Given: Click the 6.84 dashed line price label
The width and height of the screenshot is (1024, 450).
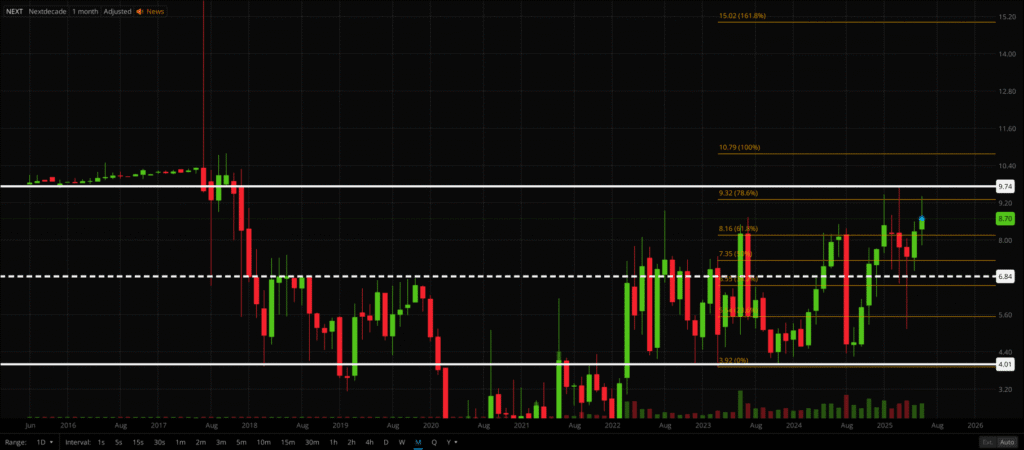Looking at the screenshot, I should tap(1006, 275).
